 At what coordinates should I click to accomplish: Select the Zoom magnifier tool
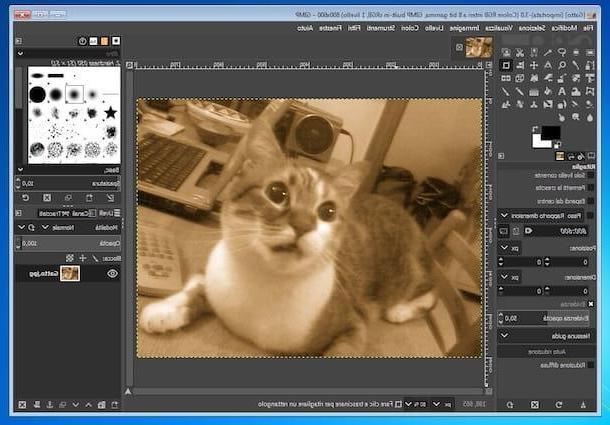(x=562, y=65)
